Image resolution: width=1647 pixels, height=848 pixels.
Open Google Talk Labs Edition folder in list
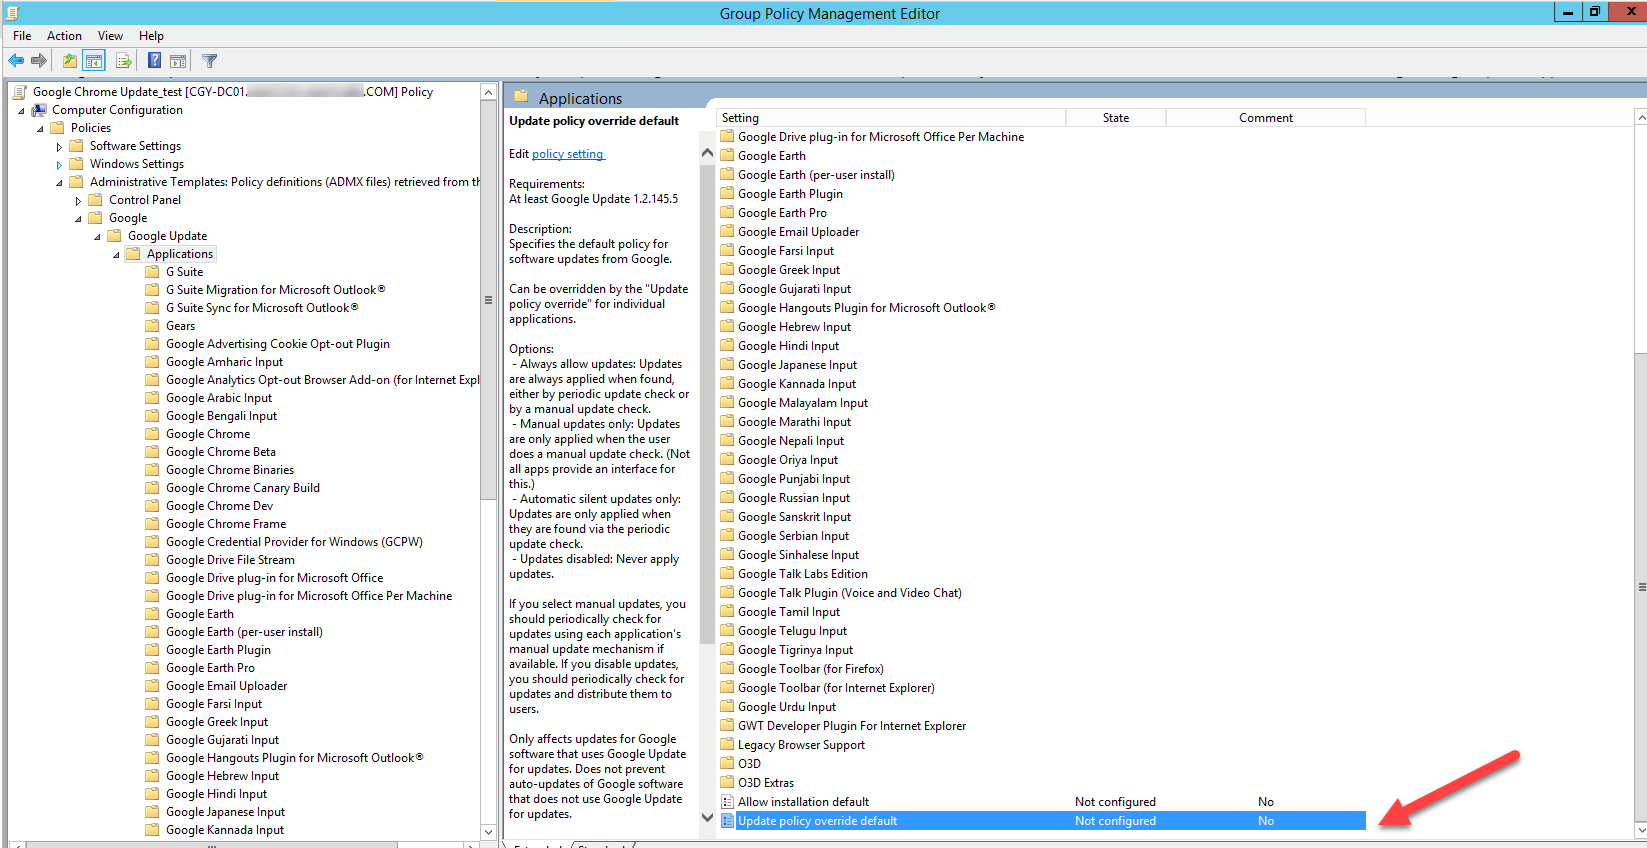[x=802, y=574]
